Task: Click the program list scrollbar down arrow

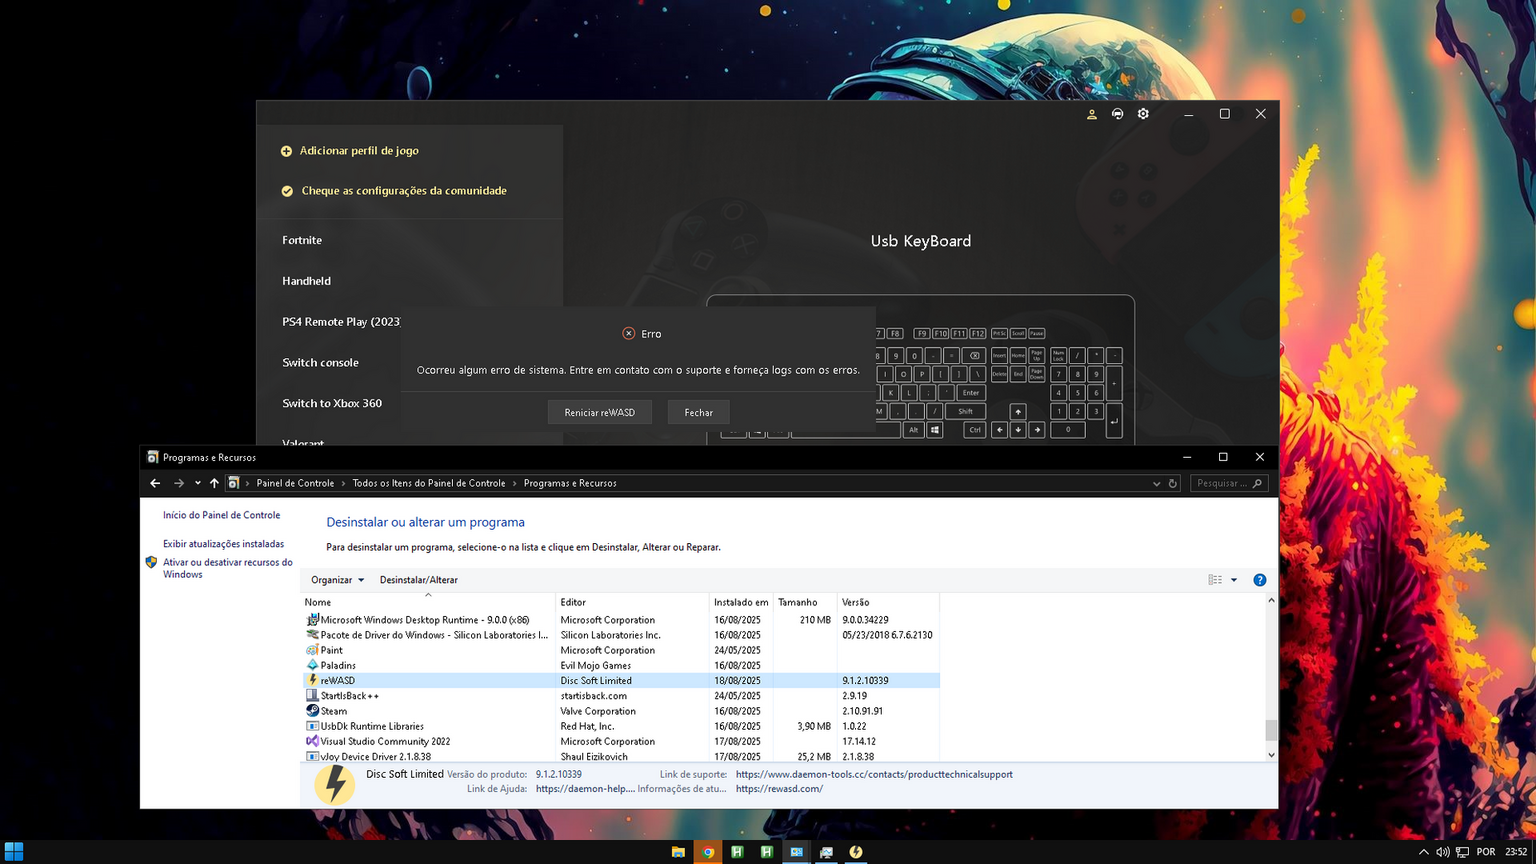Action: pos(1271,756)
